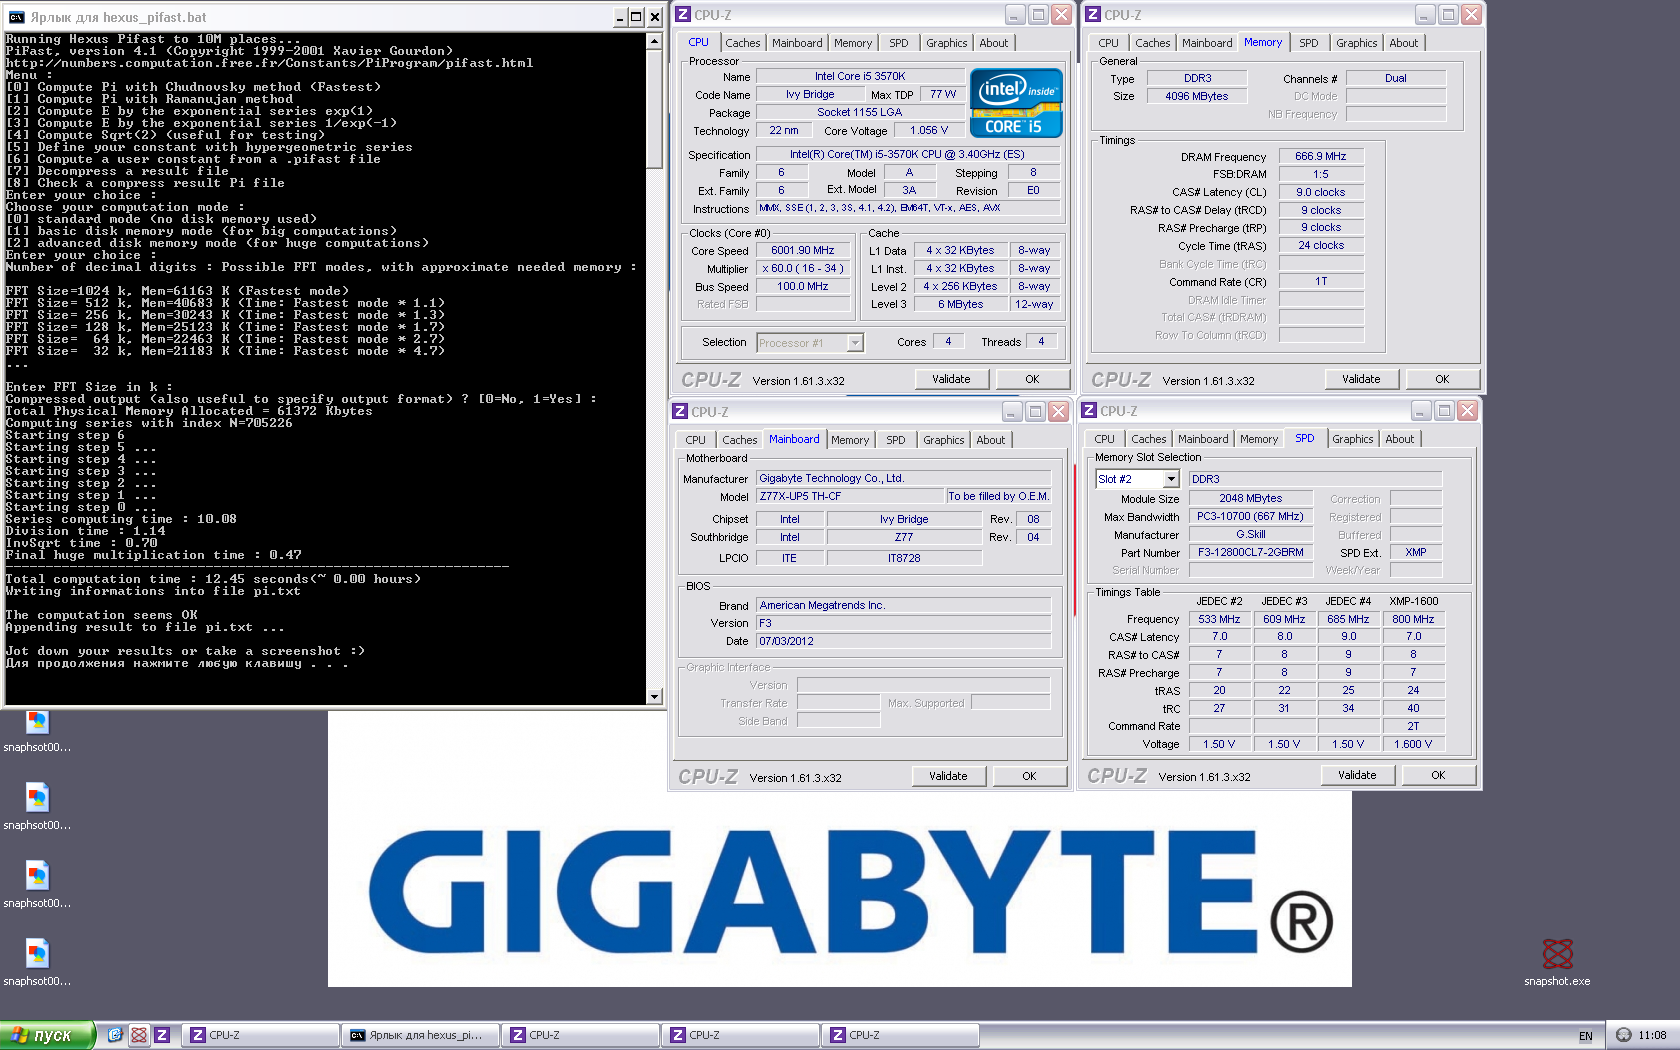The image size is (1680, 1050).
Task: Click console scrollbar down arrow
Action: (655, 696)
